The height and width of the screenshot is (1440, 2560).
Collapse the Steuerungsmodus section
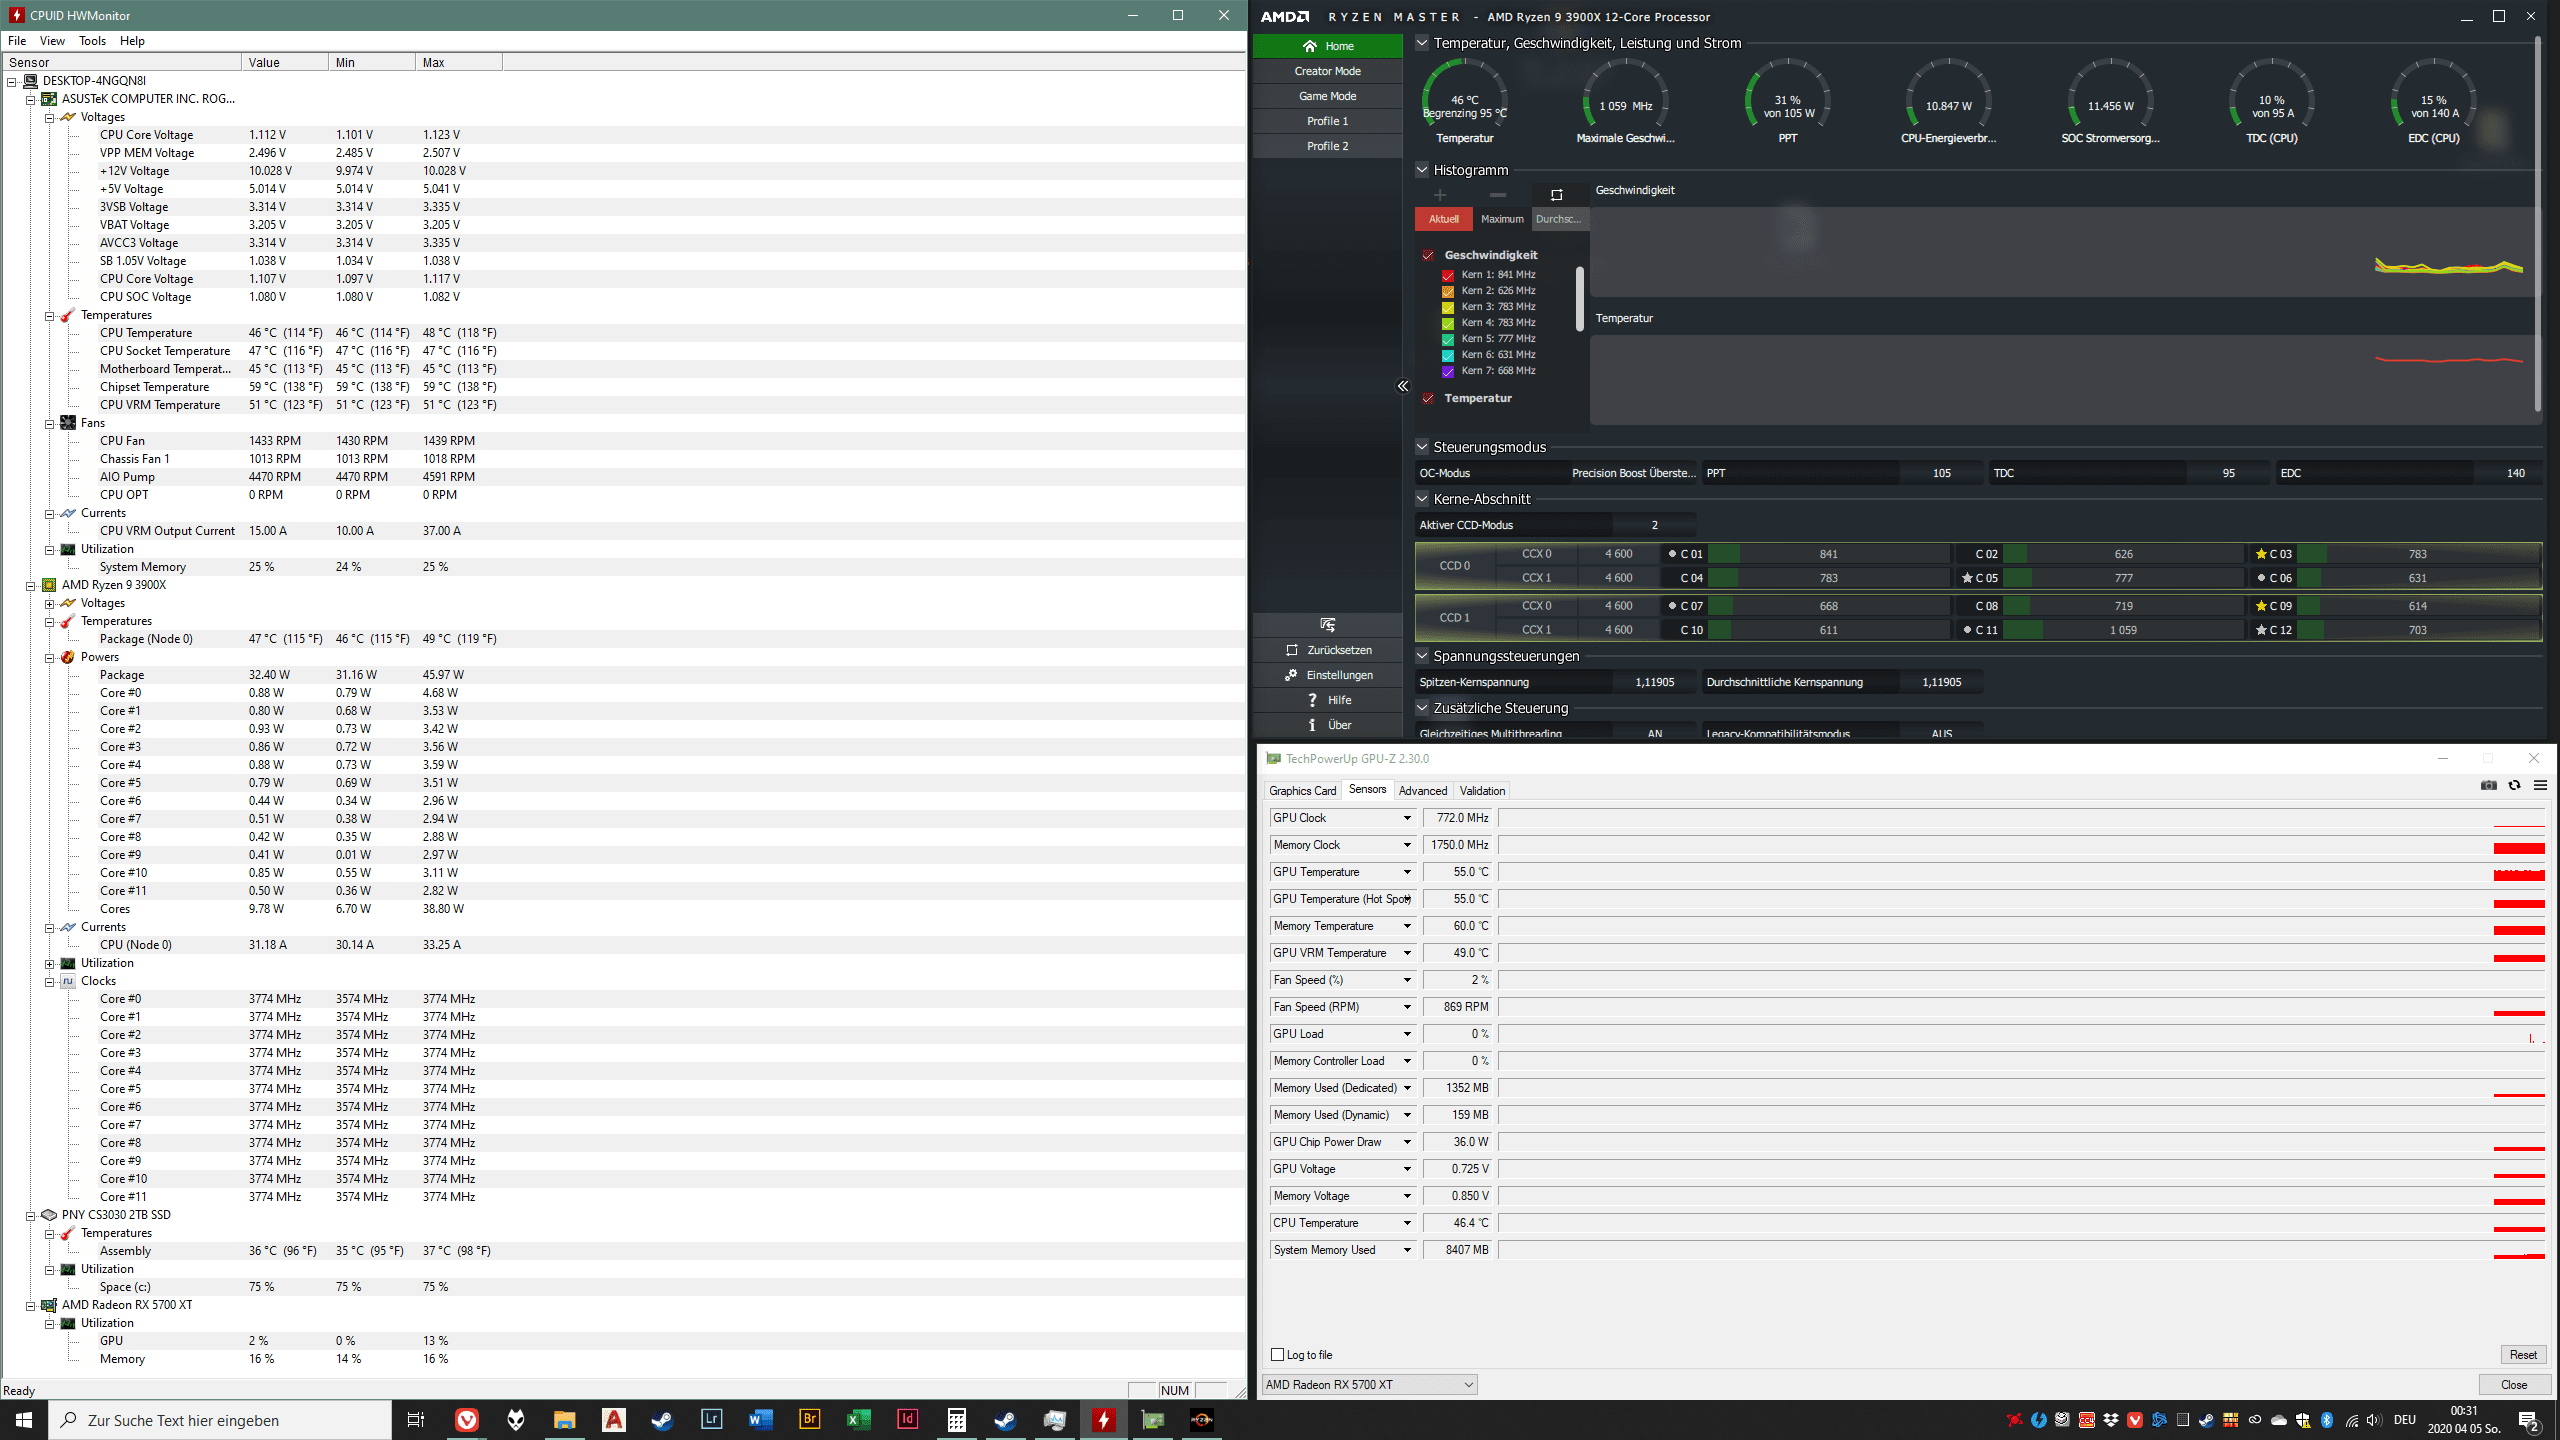1422,447
